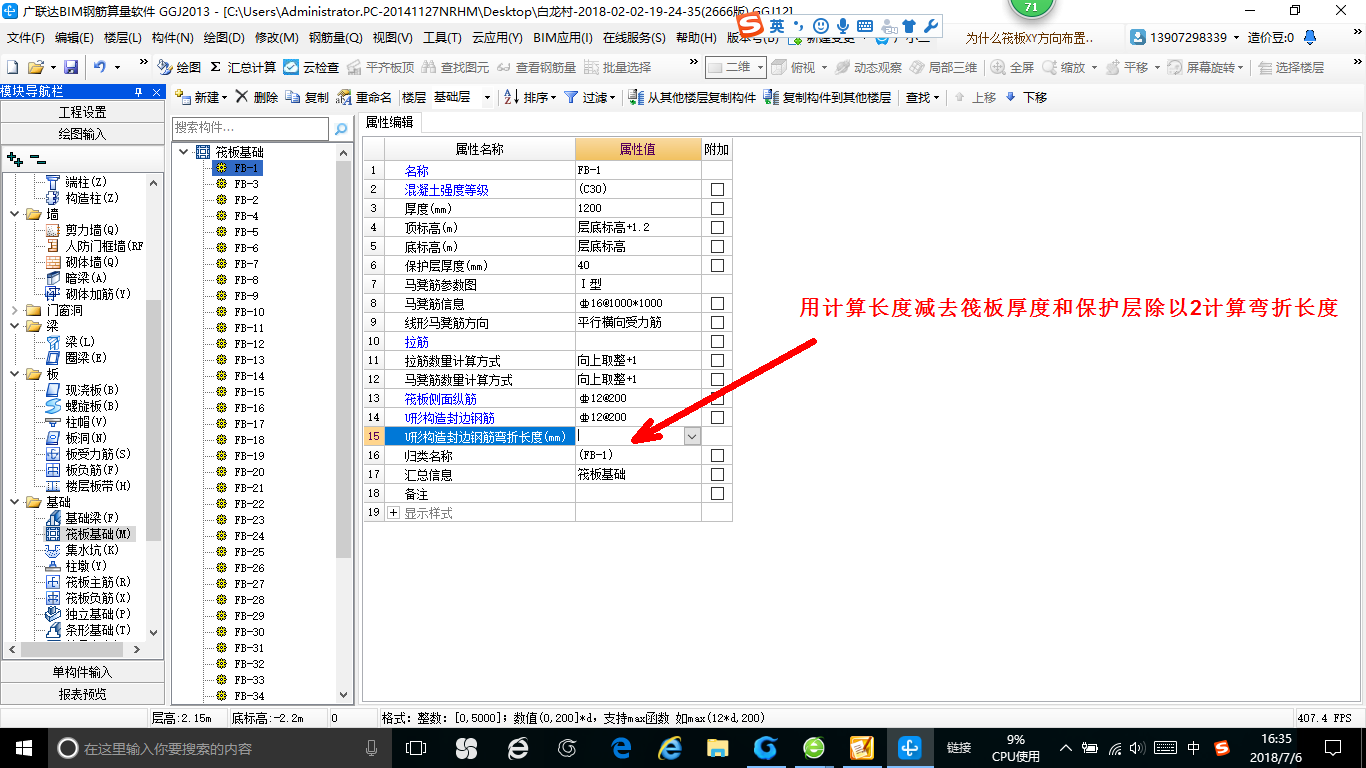This screenshot has height=768, width=1366.
Task: Click the 报表预览 panel button
Action: coord(82,694)
